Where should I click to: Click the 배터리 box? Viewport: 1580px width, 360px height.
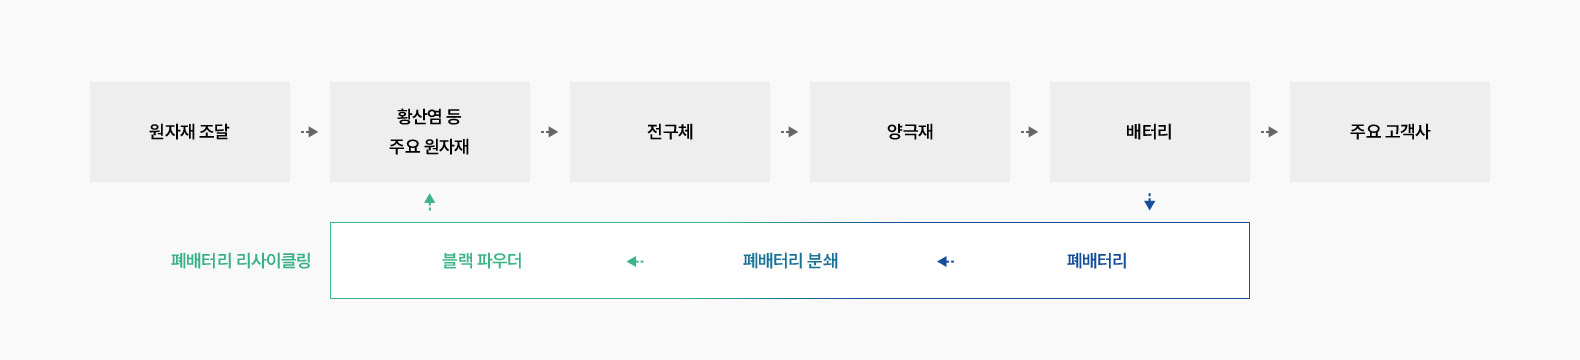pyautogui.click(x=1150, y=132)
